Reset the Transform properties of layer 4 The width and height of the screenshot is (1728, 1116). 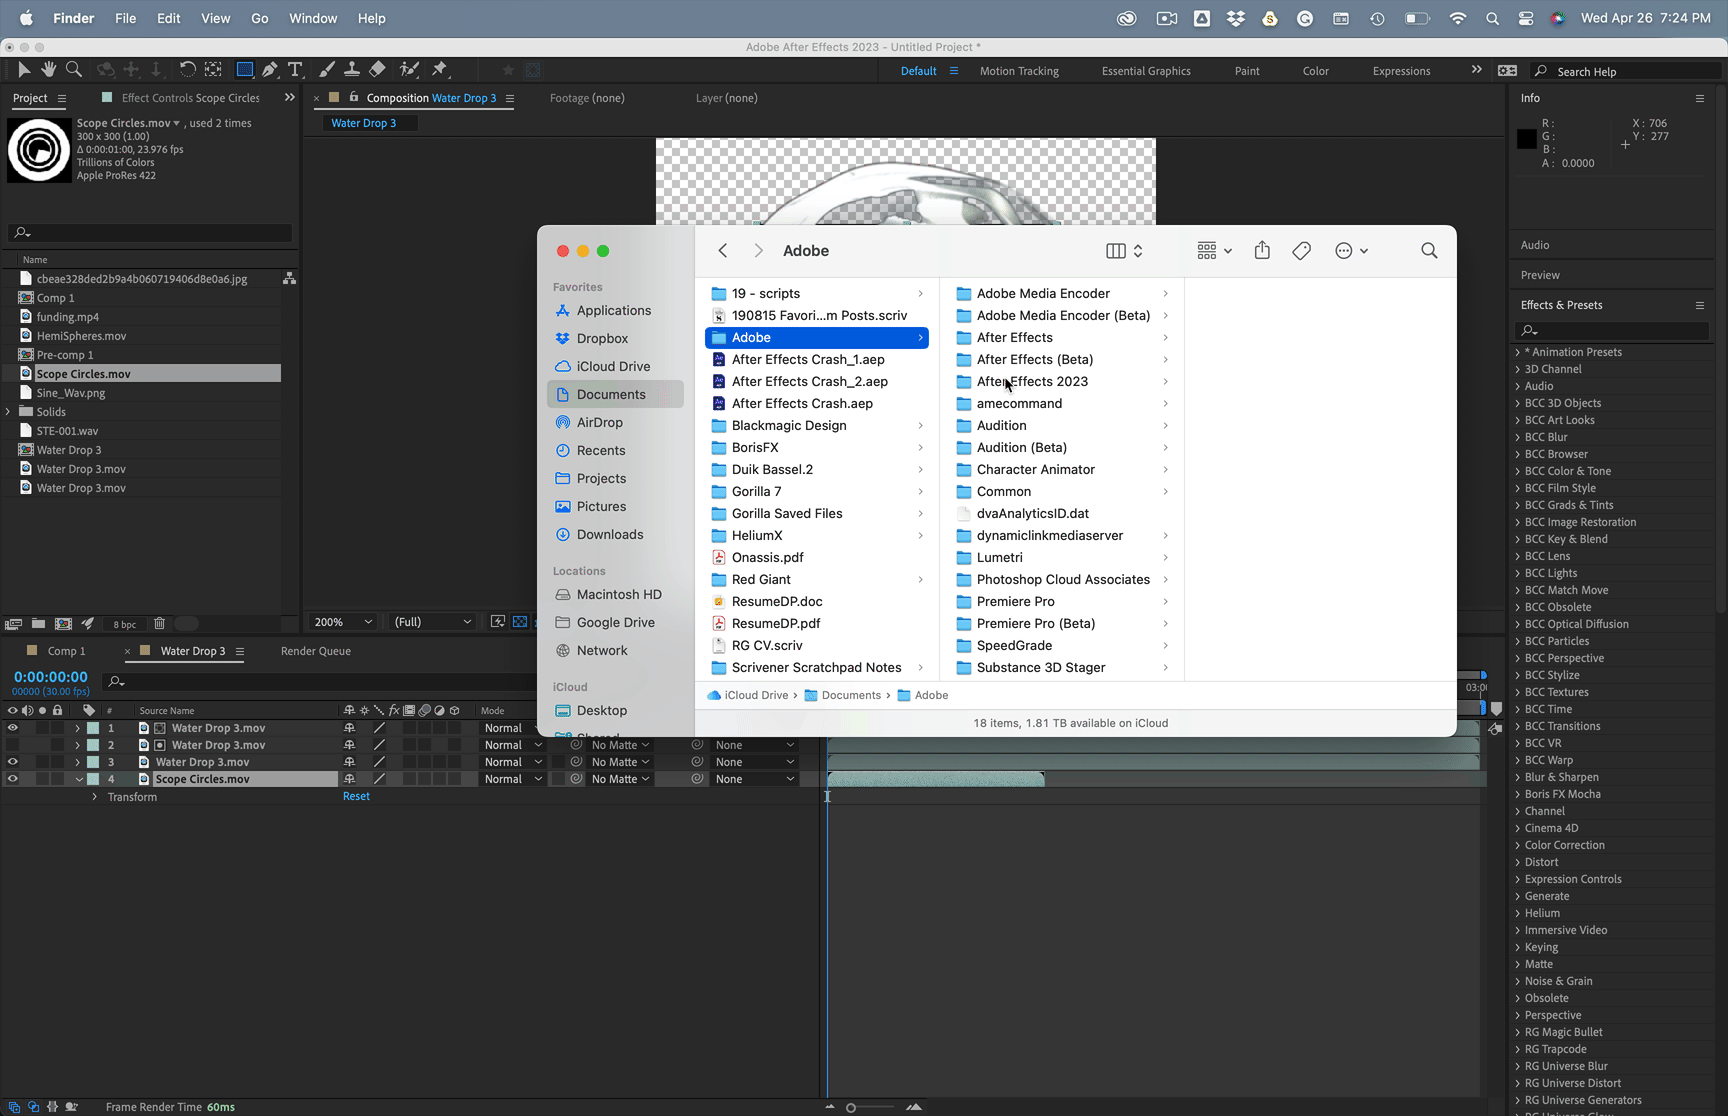[x=356, y=796]
